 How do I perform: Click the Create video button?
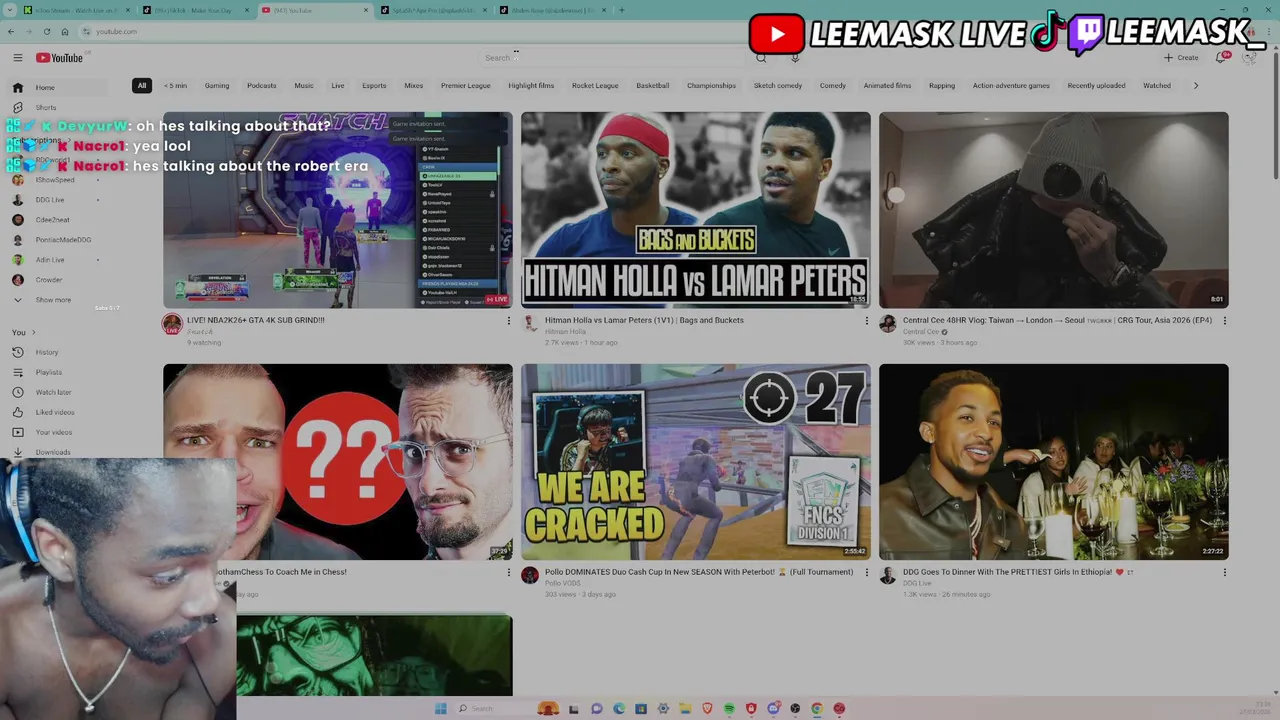pyautogui.click(x=1181, y=58)
